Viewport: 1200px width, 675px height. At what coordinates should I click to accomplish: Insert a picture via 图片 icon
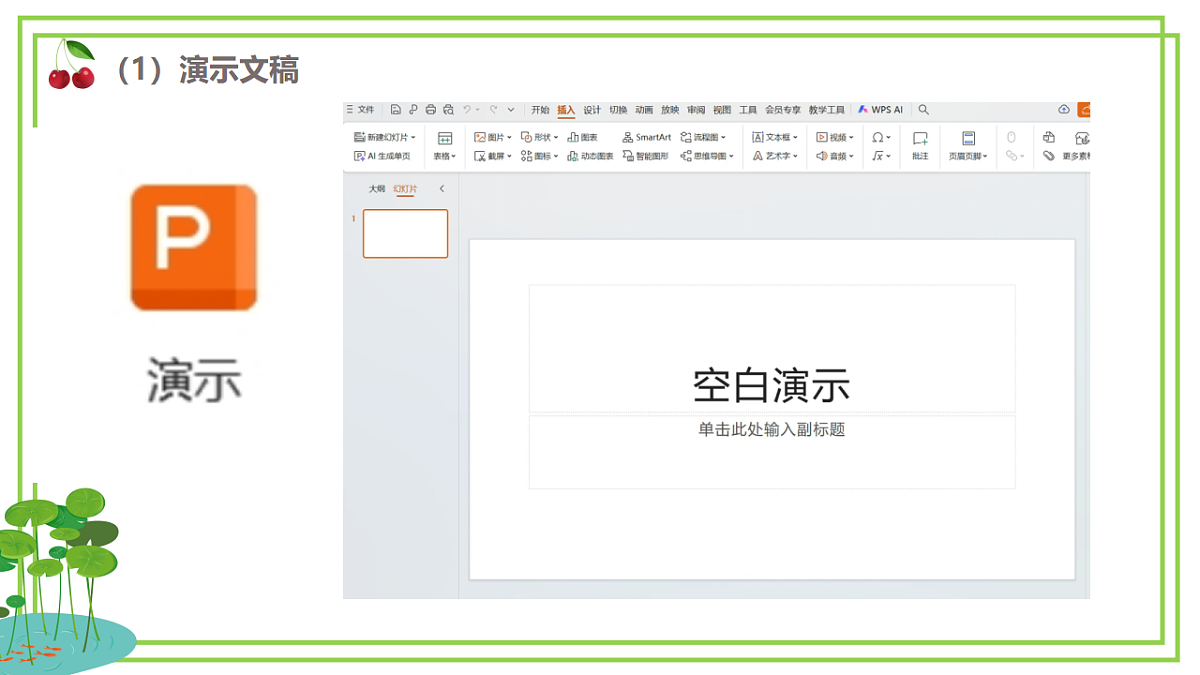(480, 137)
